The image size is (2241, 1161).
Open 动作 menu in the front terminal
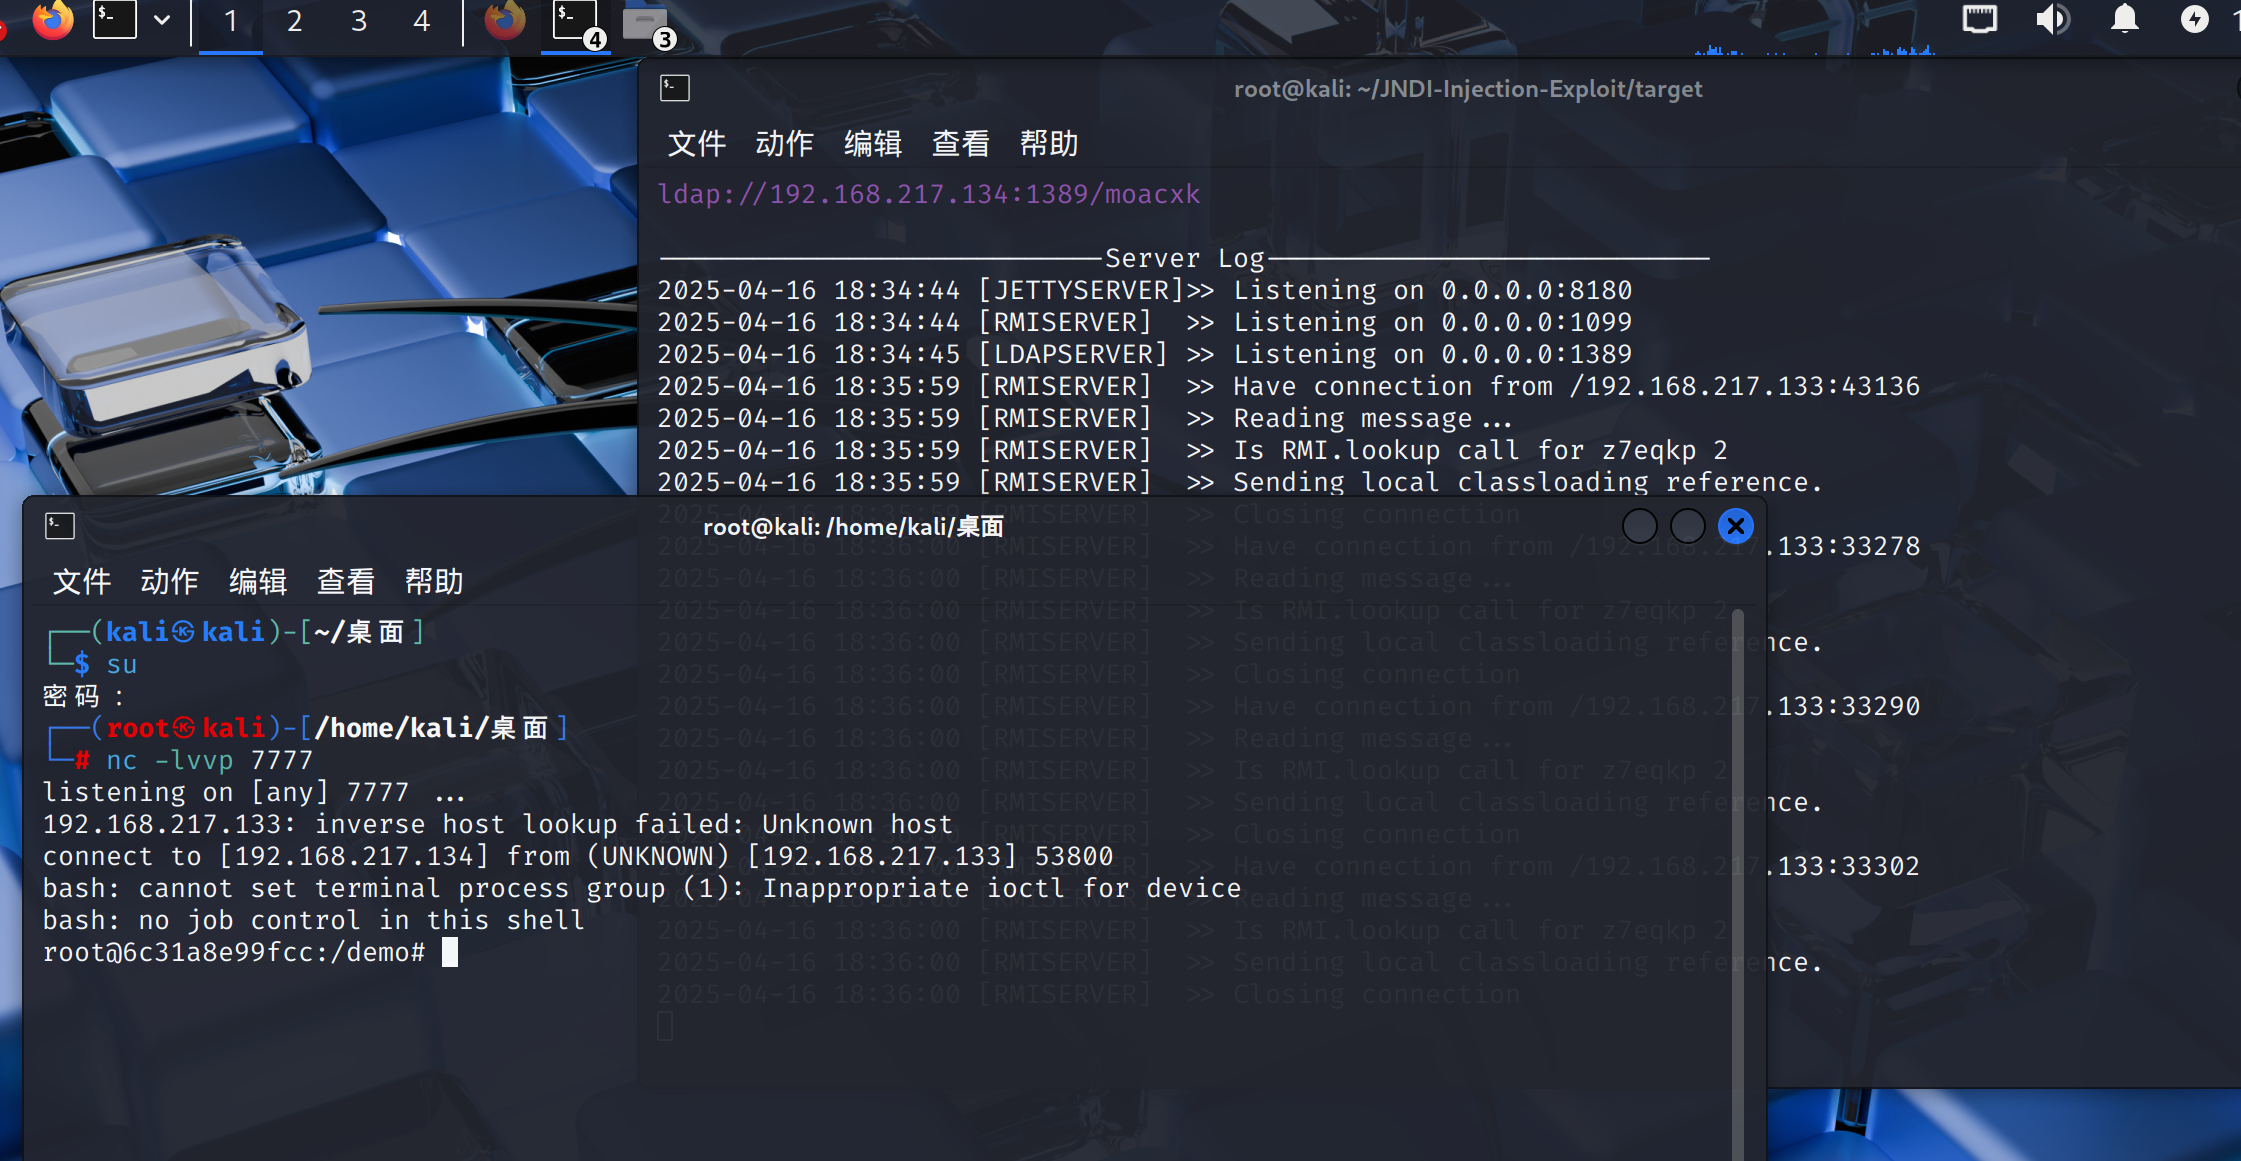[169, 581]
